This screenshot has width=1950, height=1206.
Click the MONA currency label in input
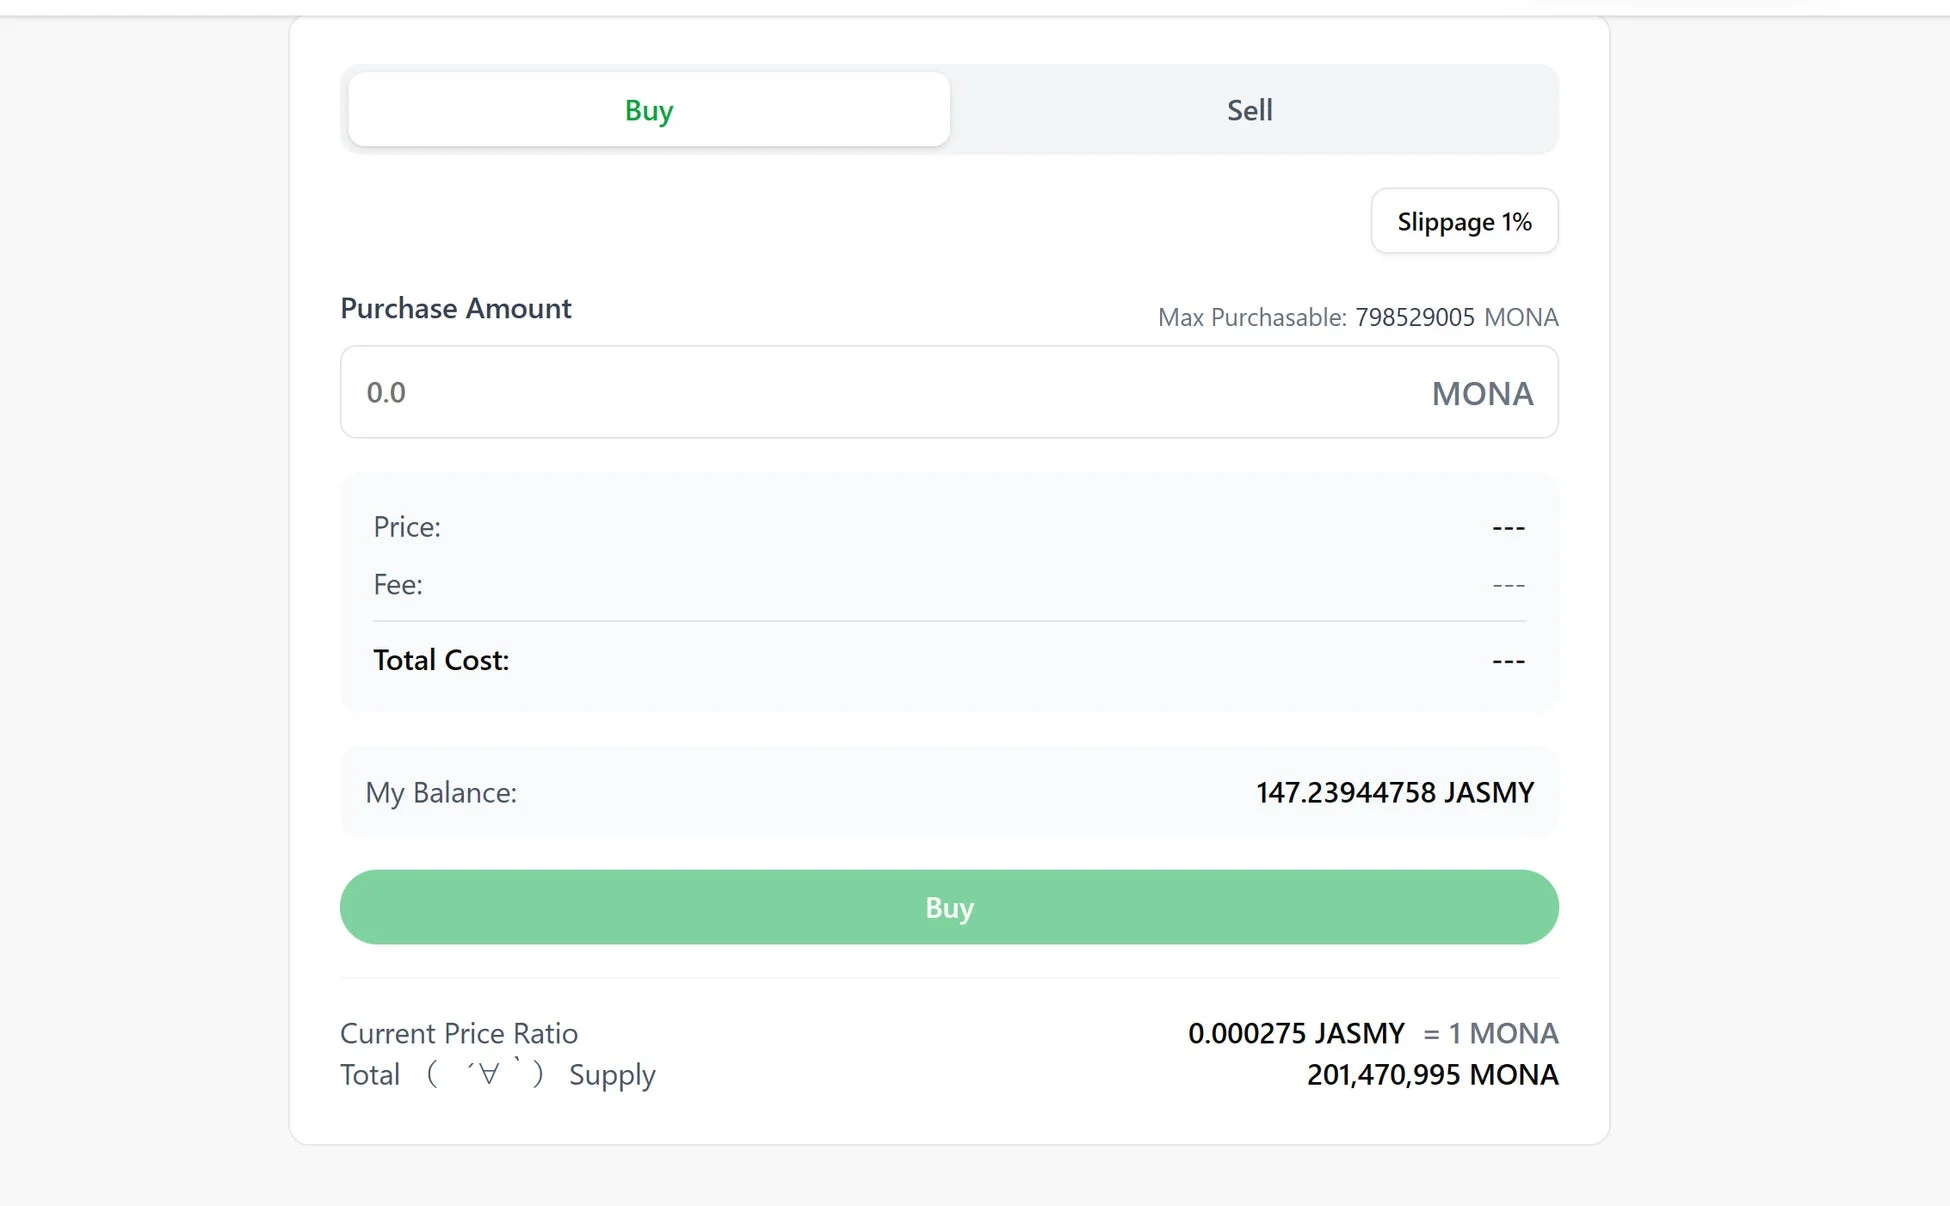[x=1482, y=393]
